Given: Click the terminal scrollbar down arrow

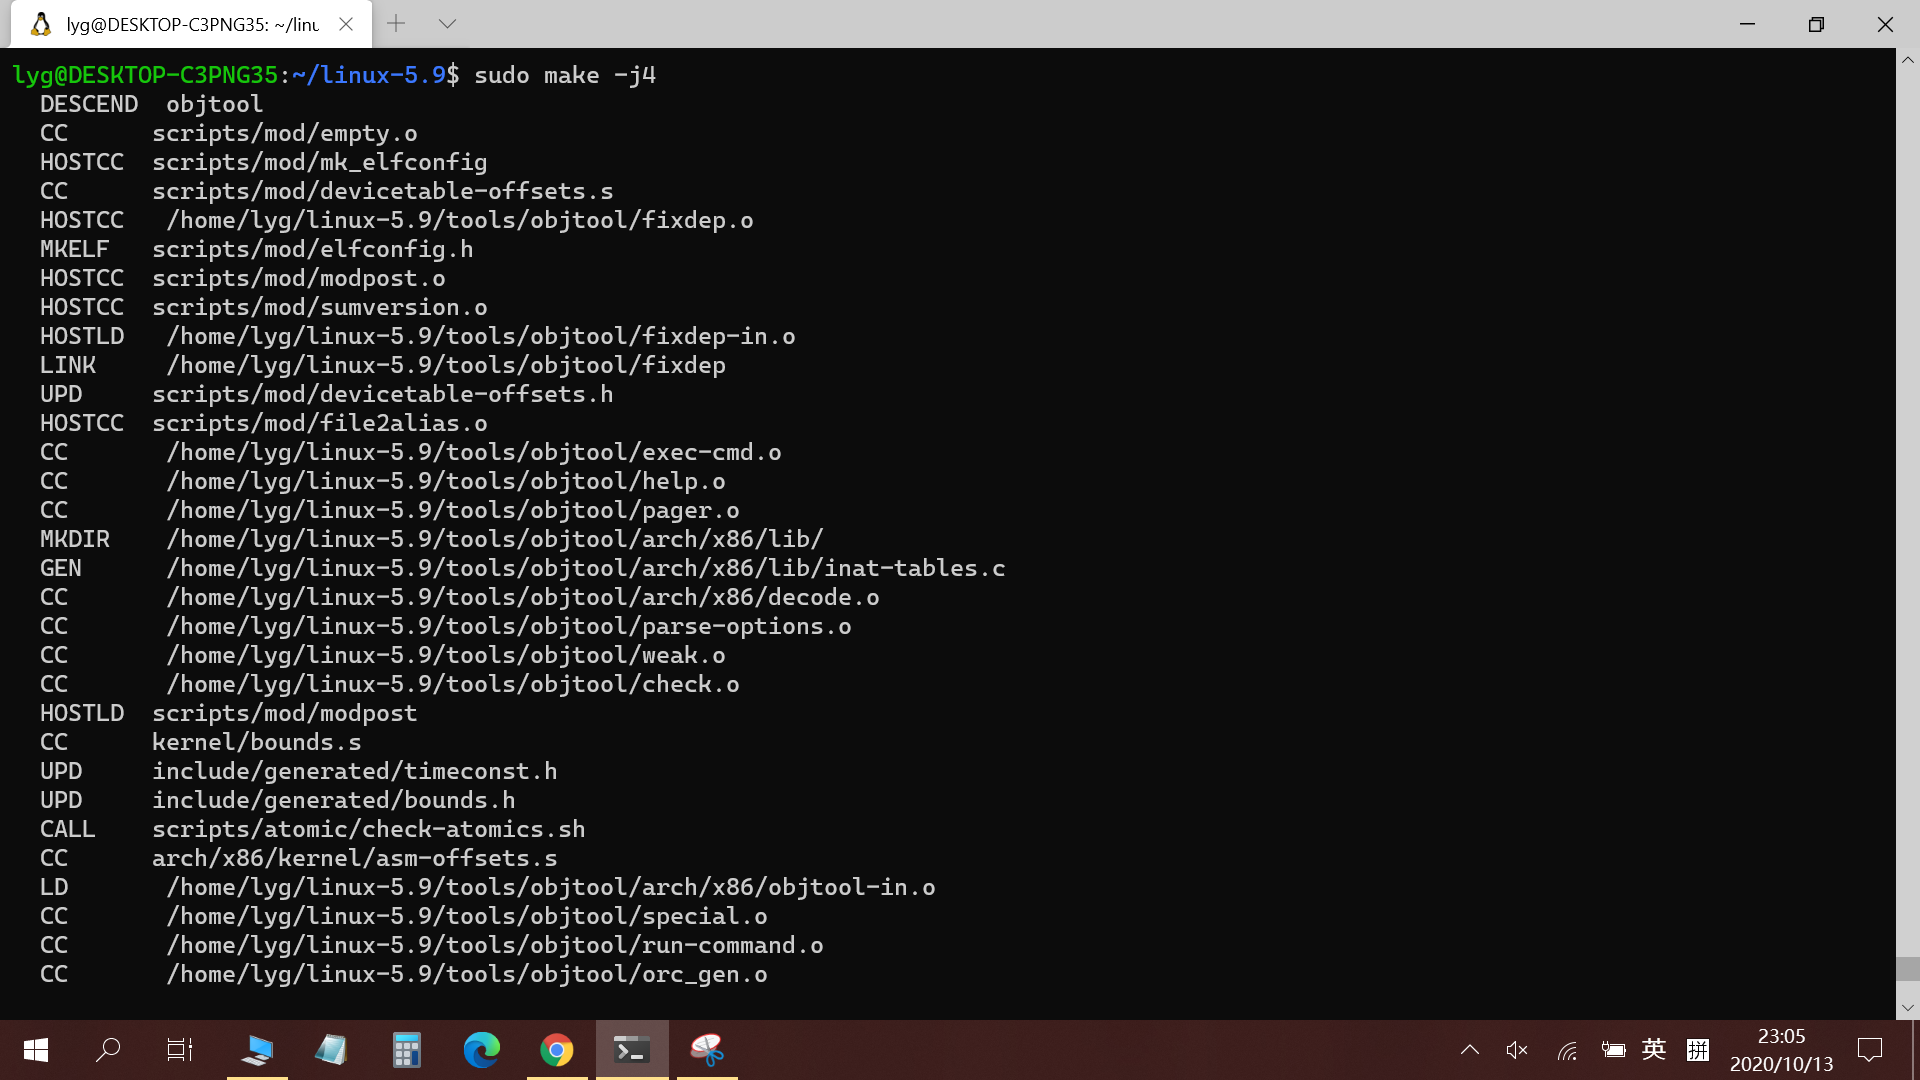Looking at the screenshot, I should 1908,1008.
